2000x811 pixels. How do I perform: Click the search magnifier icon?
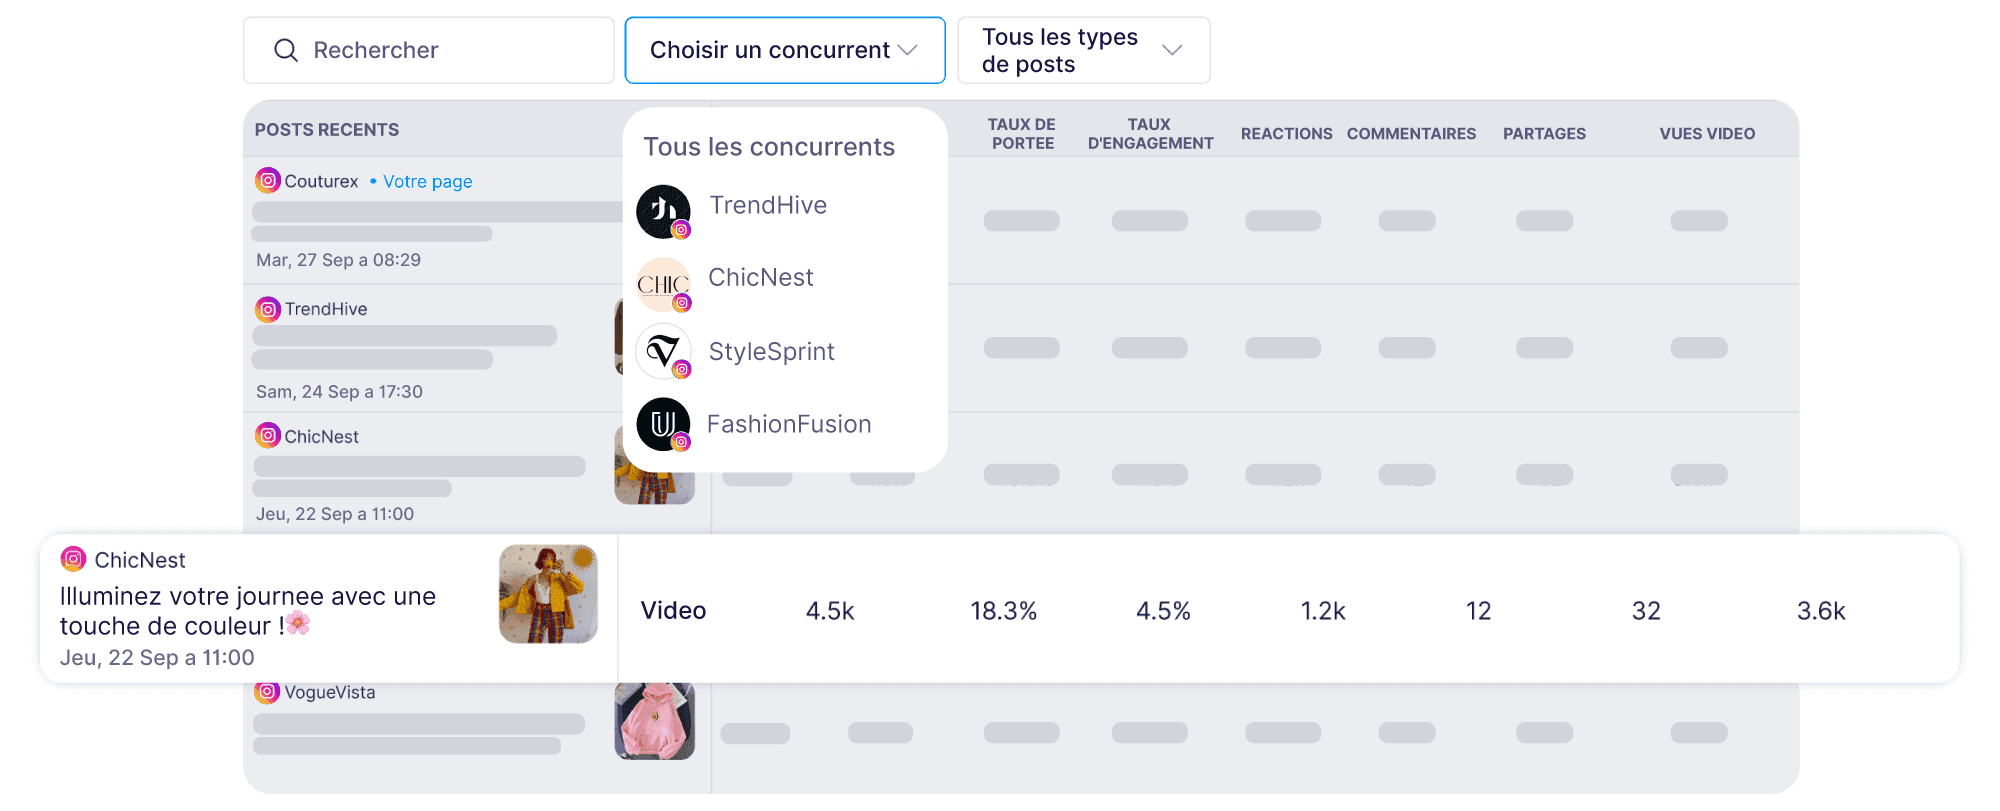pyautogui.click(x=286, y=51)
